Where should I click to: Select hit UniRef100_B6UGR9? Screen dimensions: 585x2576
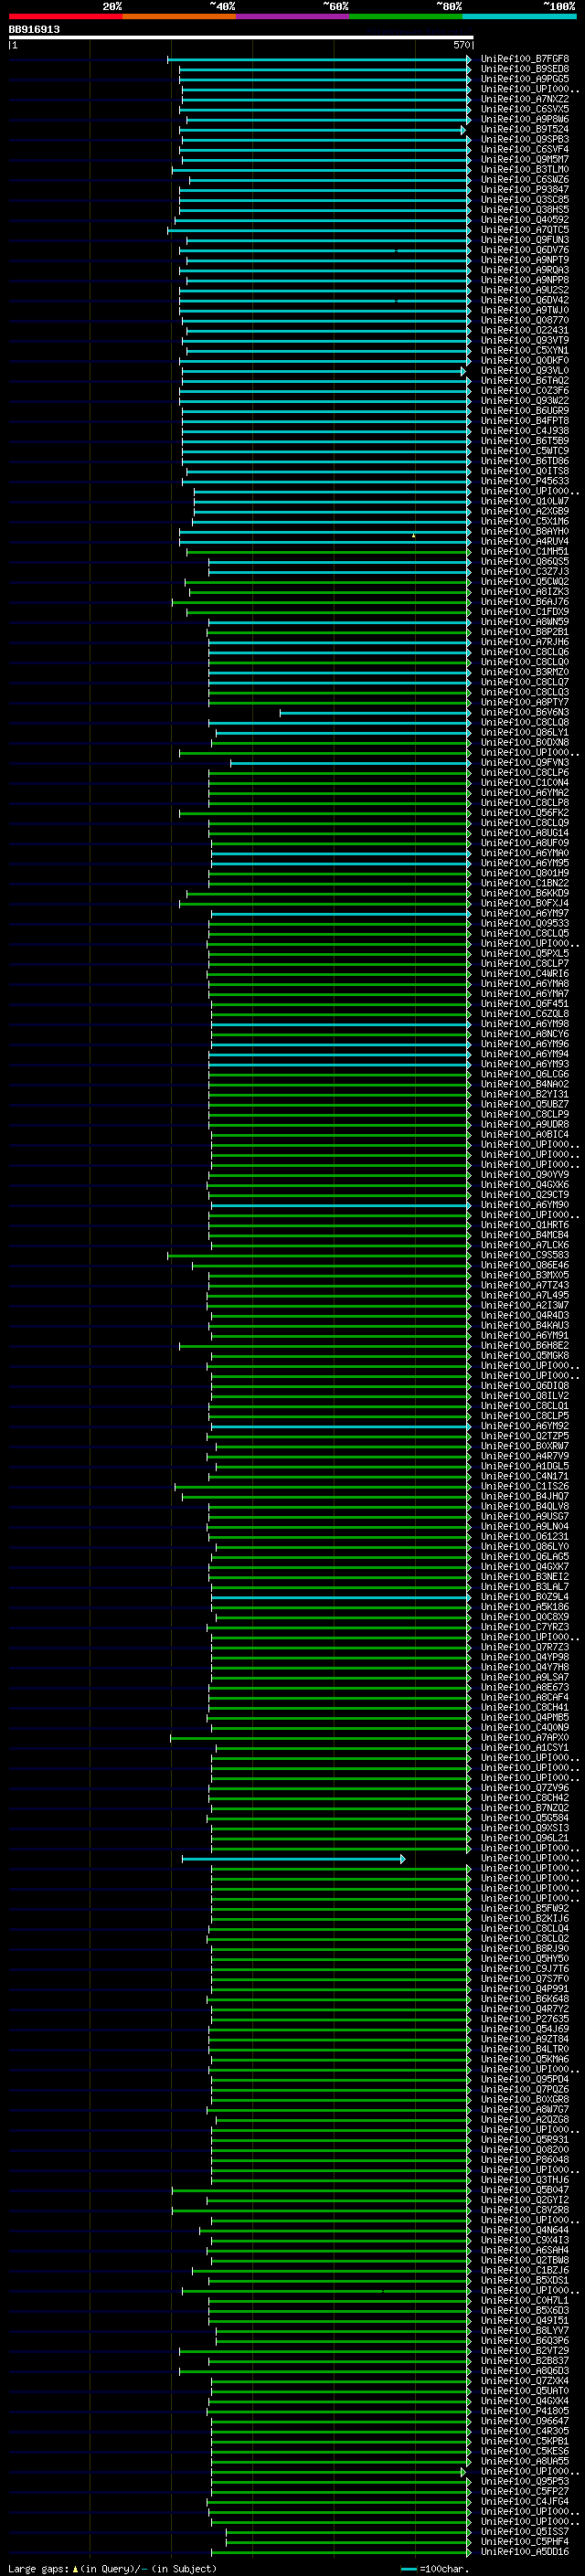click(x=525, y=411)
